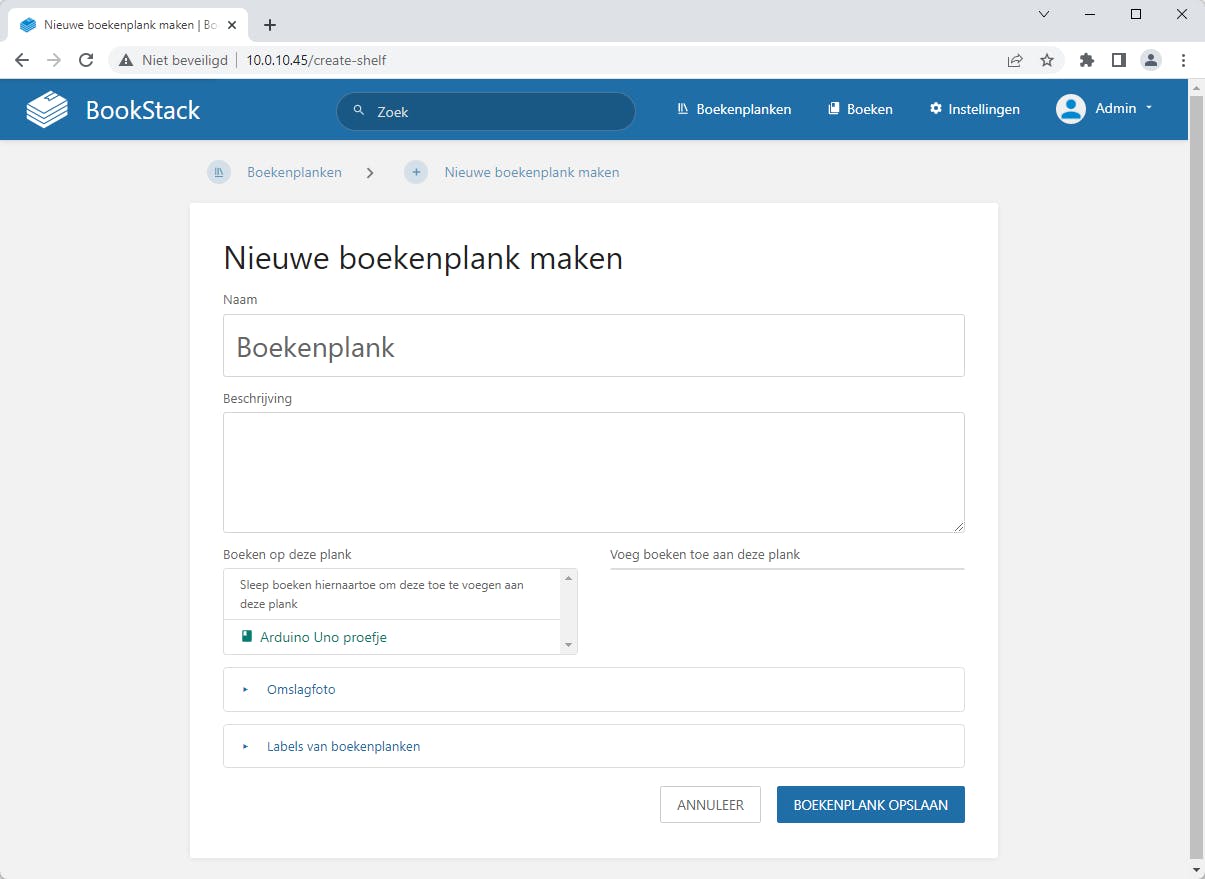This screenshot has width=1205, height=879.
Task: Click the page vertical scrollbar
Action: 1196,478
